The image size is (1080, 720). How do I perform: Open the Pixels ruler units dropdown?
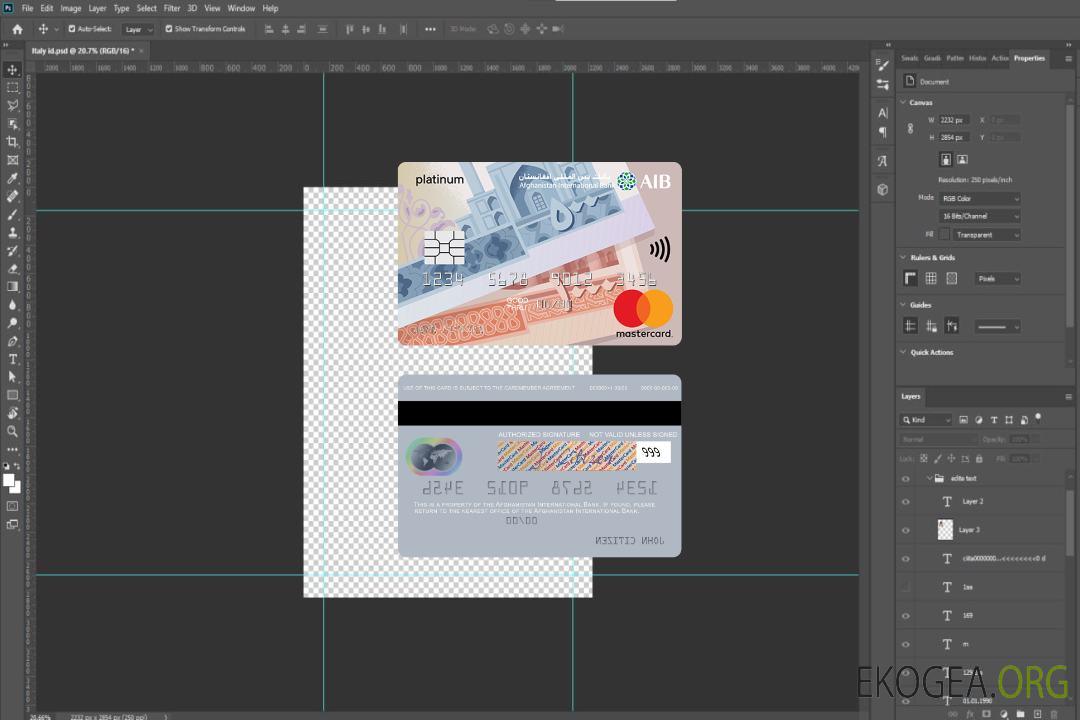998,279
